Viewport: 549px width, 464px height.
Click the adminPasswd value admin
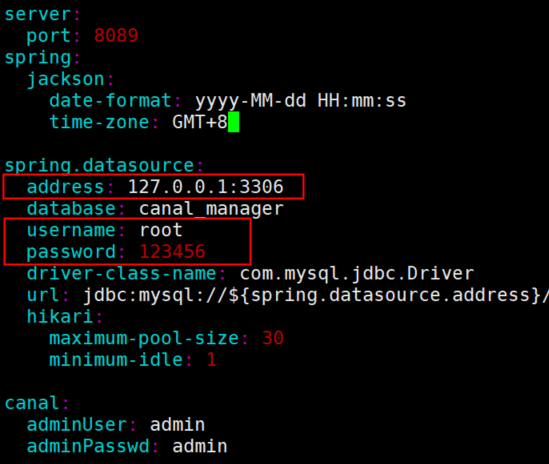tap(200, 446)
